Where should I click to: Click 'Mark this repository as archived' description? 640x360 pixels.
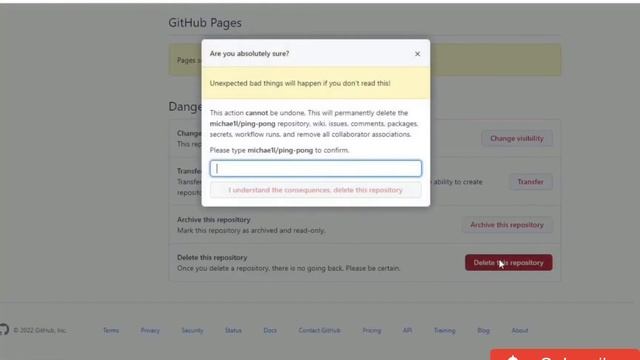point(251,230)
